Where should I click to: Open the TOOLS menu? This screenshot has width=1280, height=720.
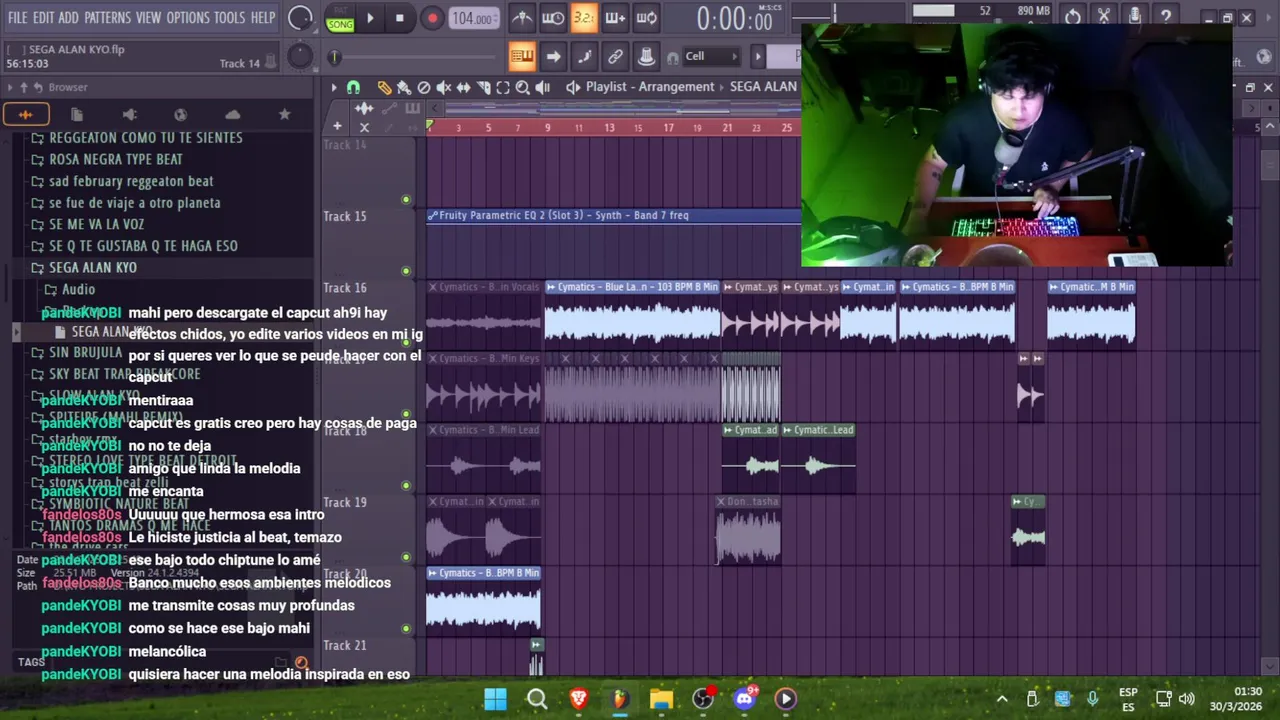click(229, 18)
